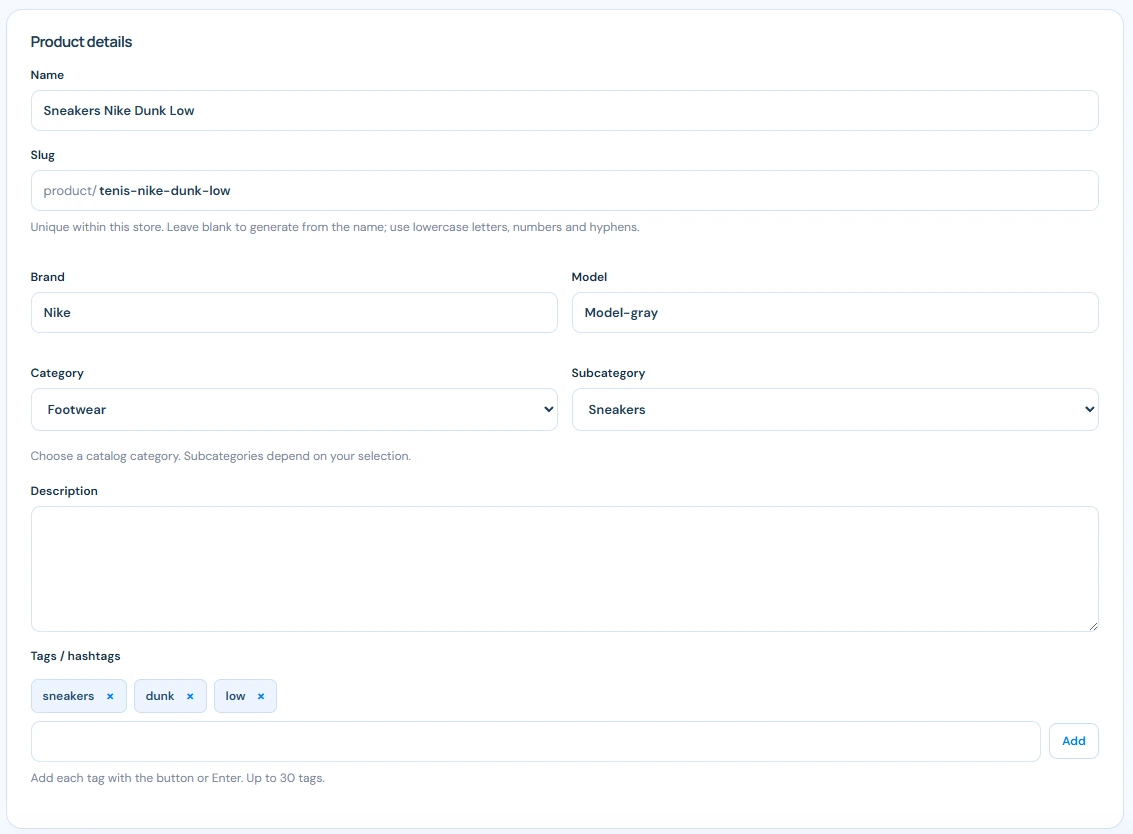The height and width of the screenshot is (834, 1133).
Task: Focus the new tag input field
Action: [x=535, y=741]
